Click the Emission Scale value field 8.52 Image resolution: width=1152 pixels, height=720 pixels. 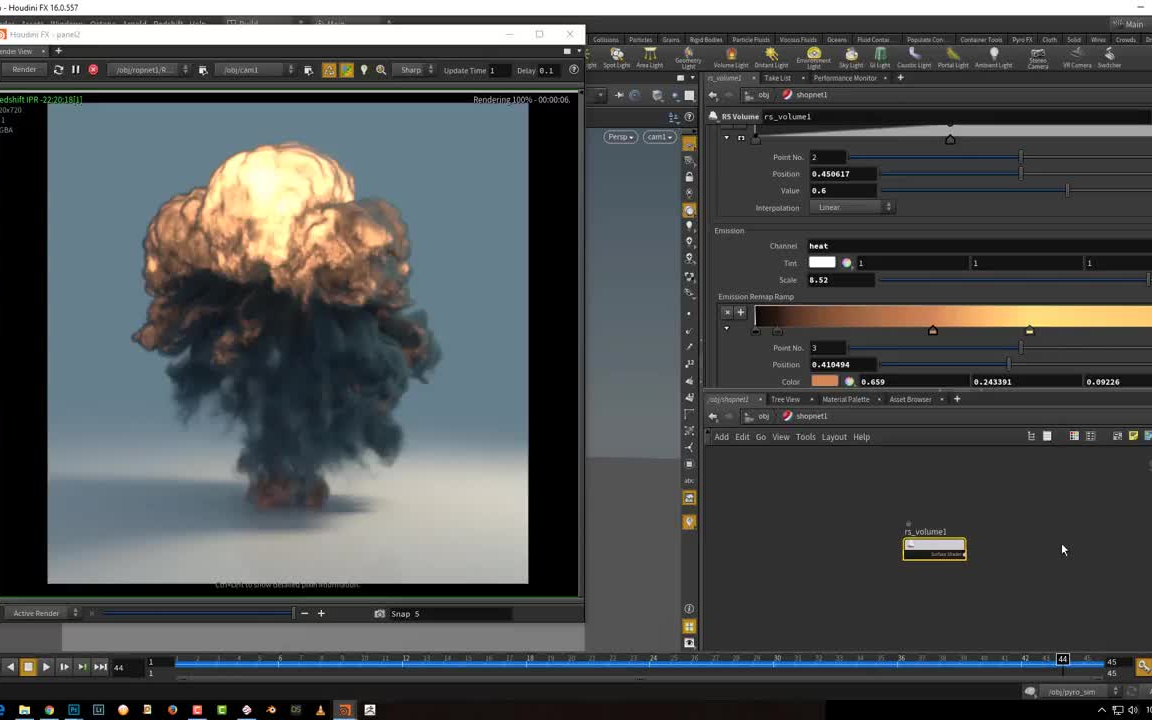pyautogui.click(x=841, y=280)
